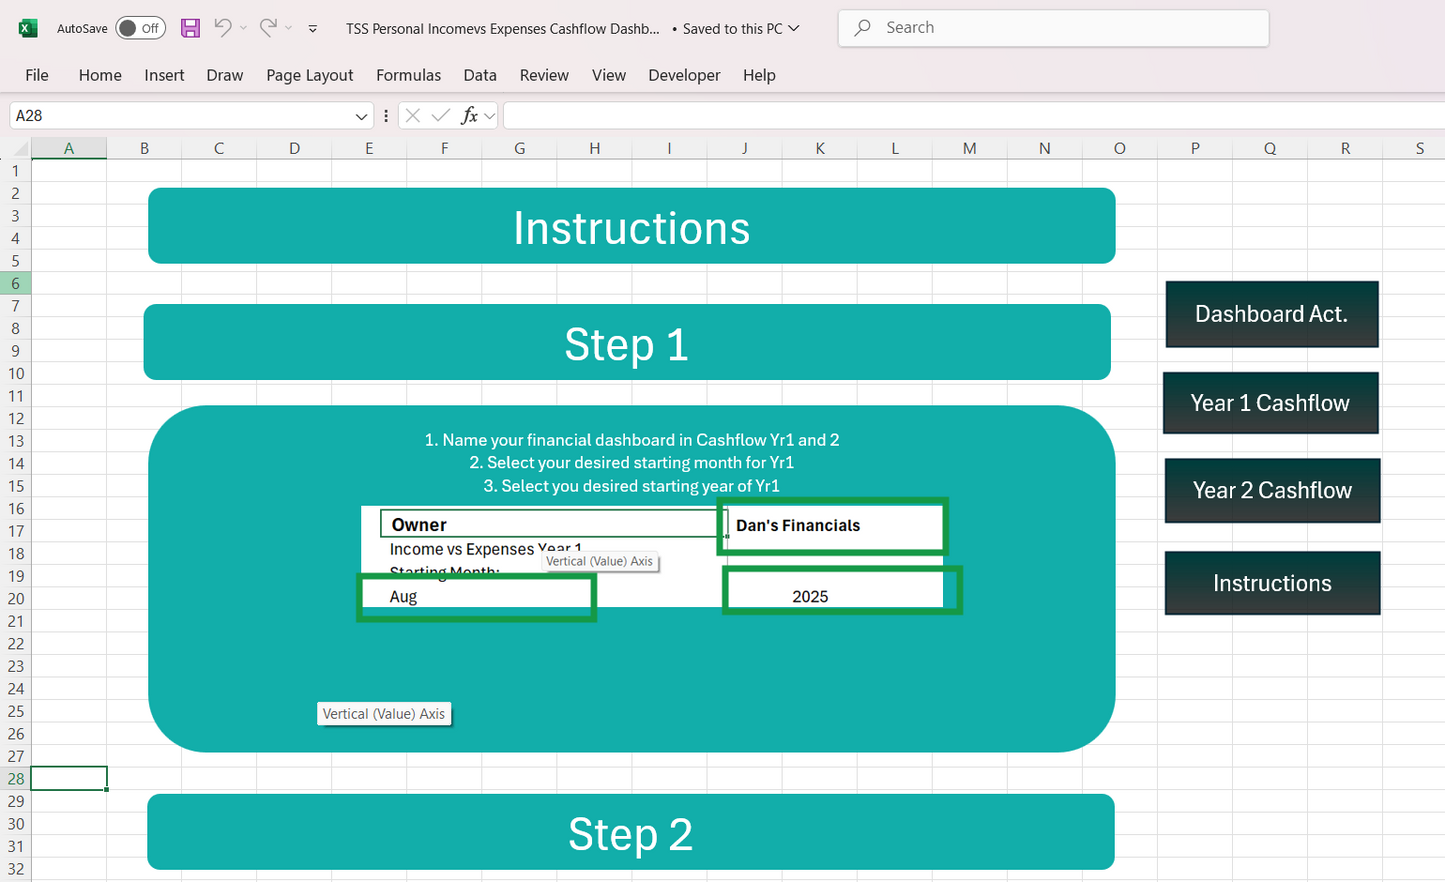
Task: Click in the Search box
Action: point(1054,28)
